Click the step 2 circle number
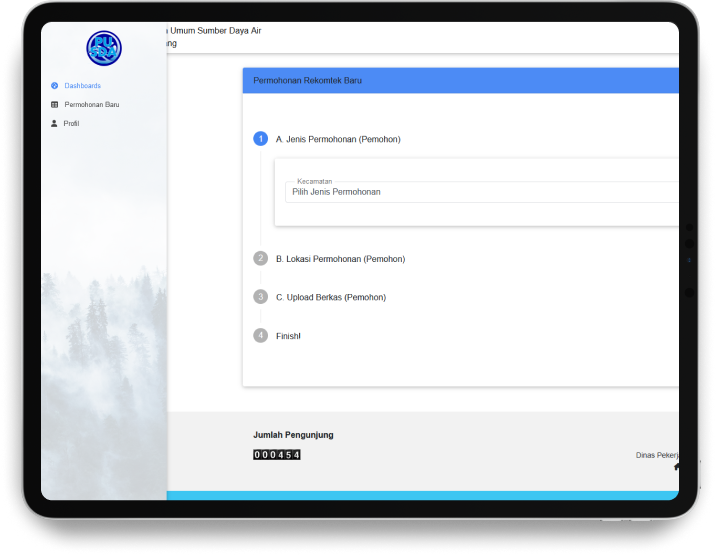 coord(261,258)
